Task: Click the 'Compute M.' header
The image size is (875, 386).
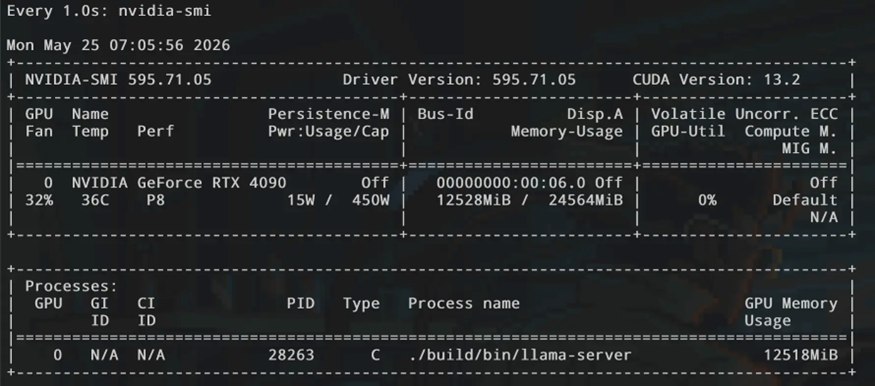Action: (x=791, y=132)
